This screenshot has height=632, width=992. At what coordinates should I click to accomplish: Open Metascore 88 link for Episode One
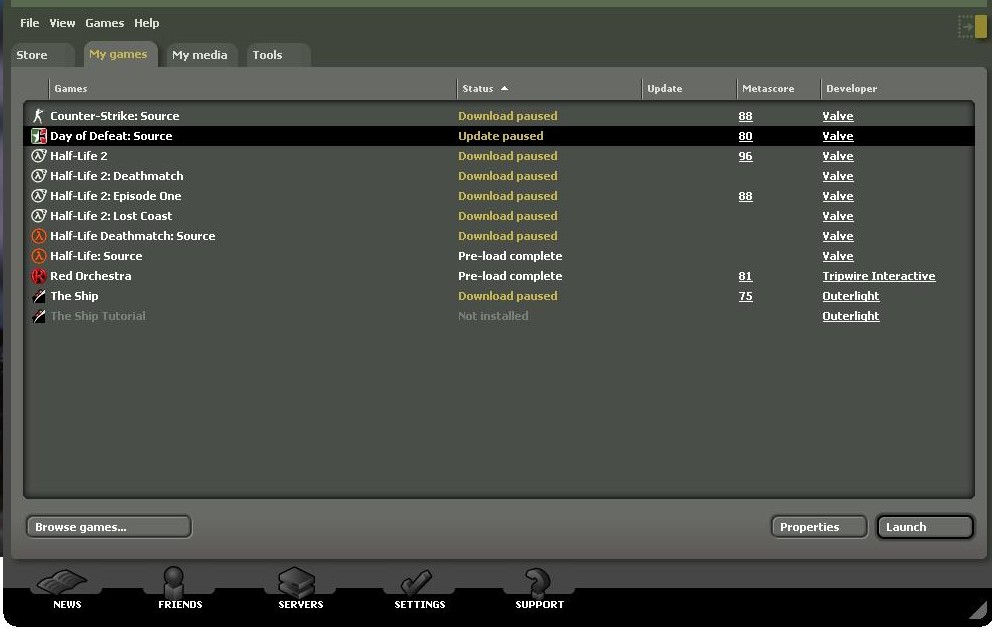pyautogui.click(x=745, y=196)
